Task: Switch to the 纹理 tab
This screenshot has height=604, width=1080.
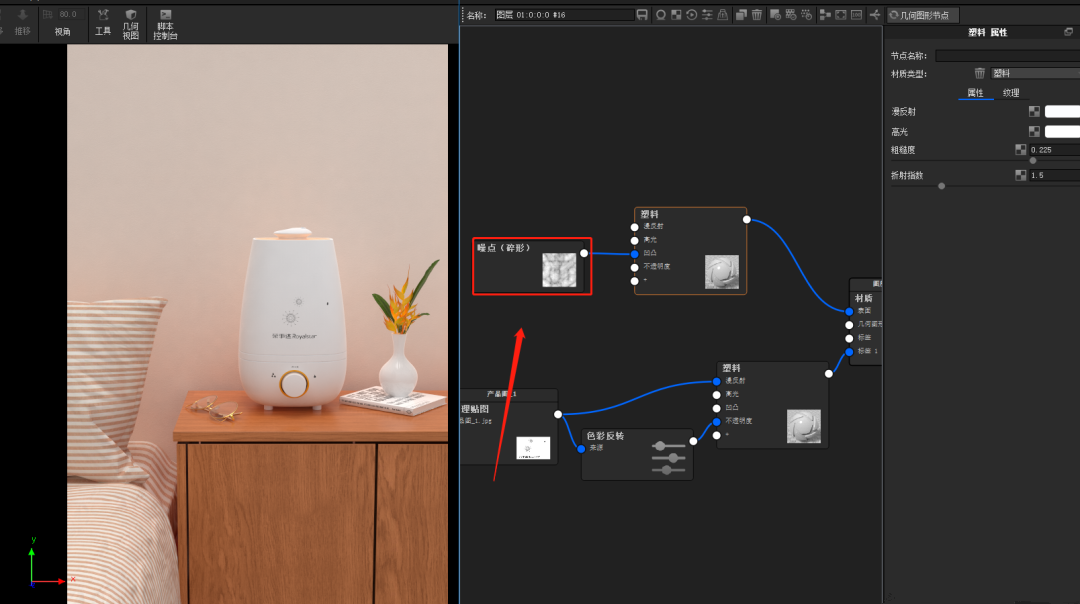Action: (1011, 93)
